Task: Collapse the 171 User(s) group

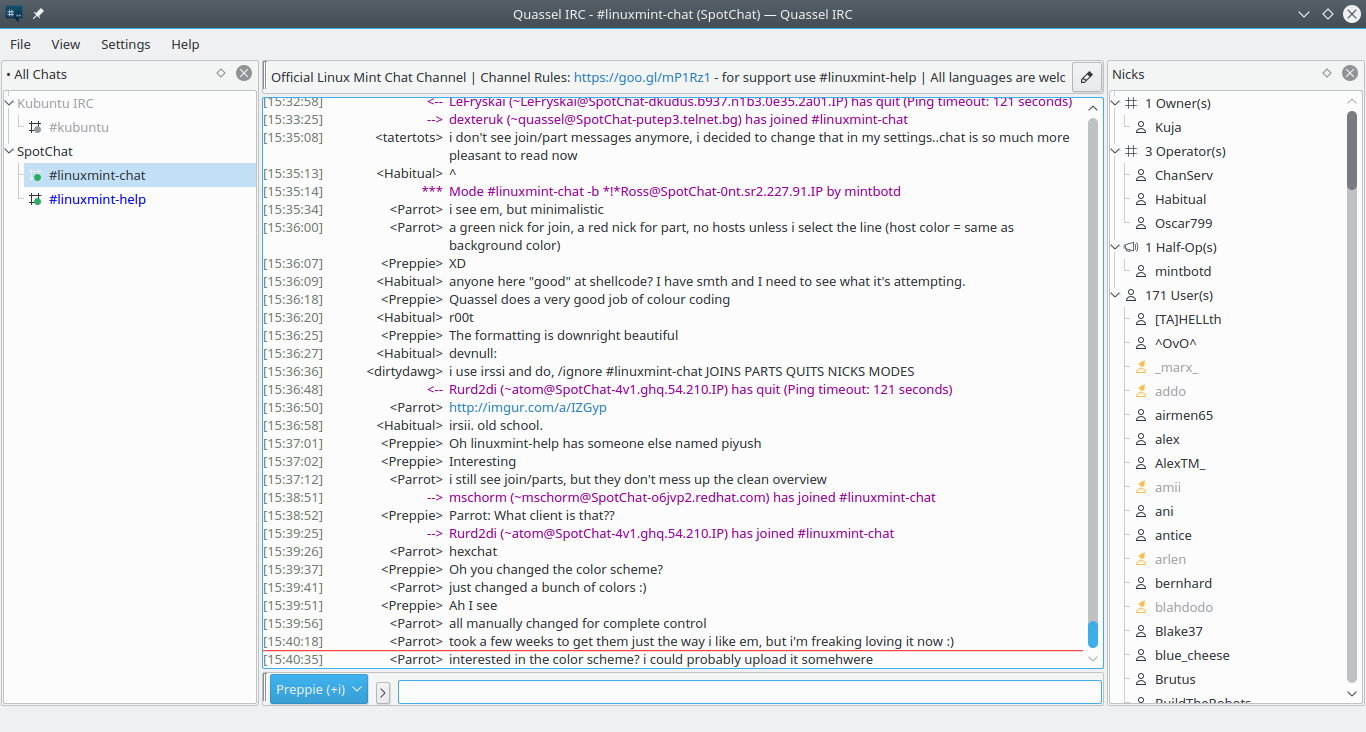Action: [1116, 295]
